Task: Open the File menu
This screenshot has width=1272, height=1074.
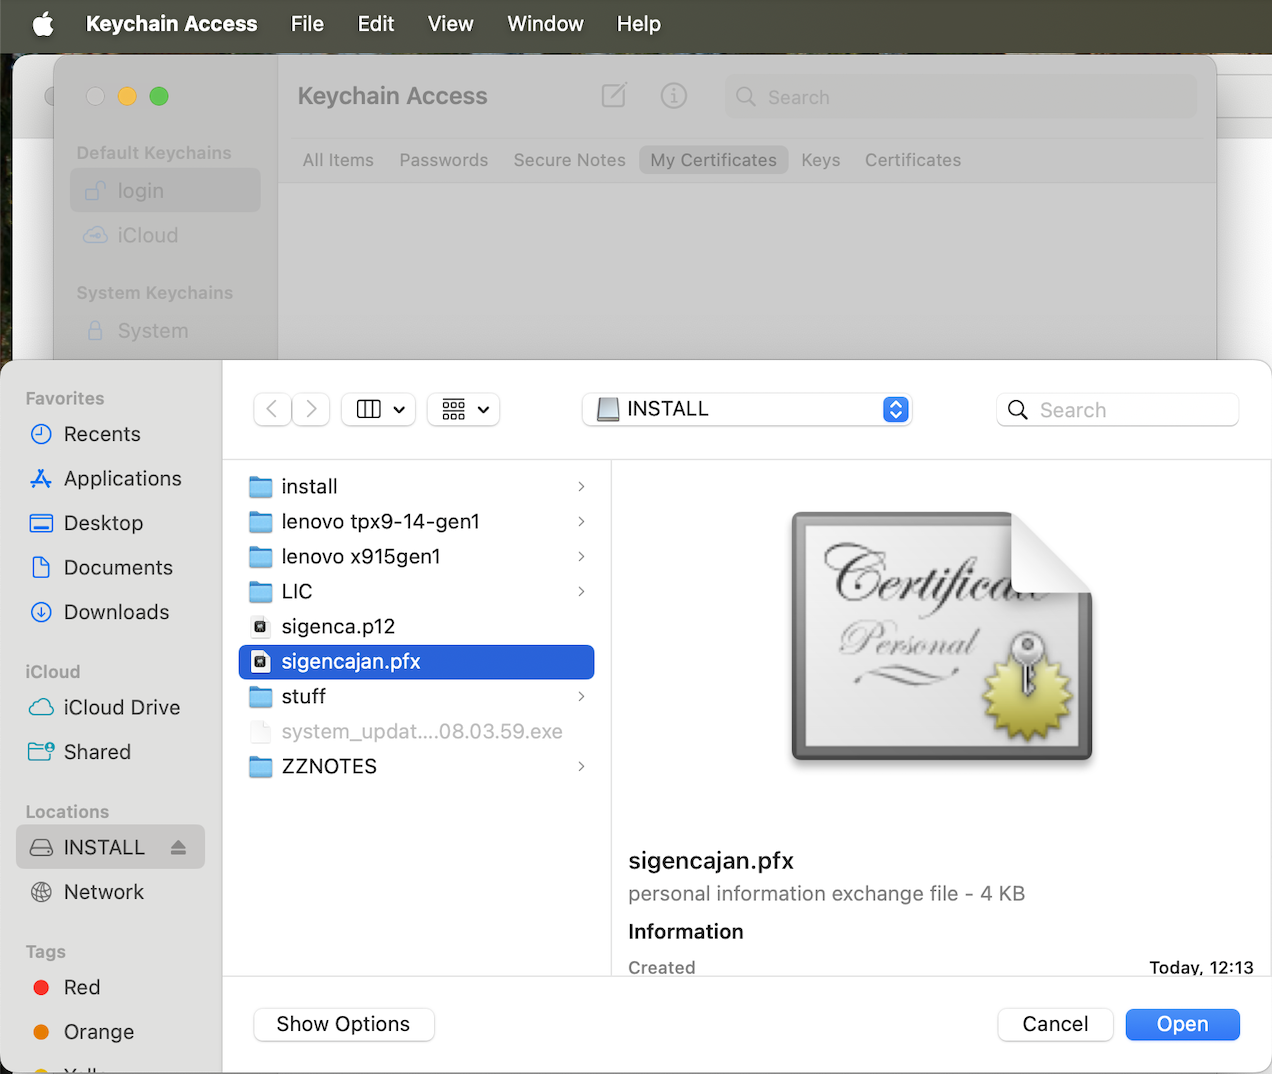Action: (x=307, y=24)
